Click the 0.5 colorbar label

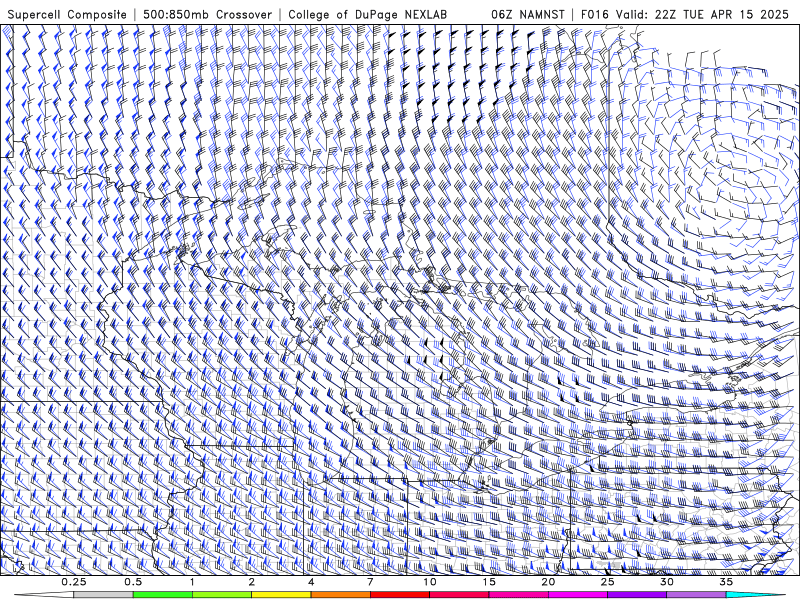pos(133,582)
